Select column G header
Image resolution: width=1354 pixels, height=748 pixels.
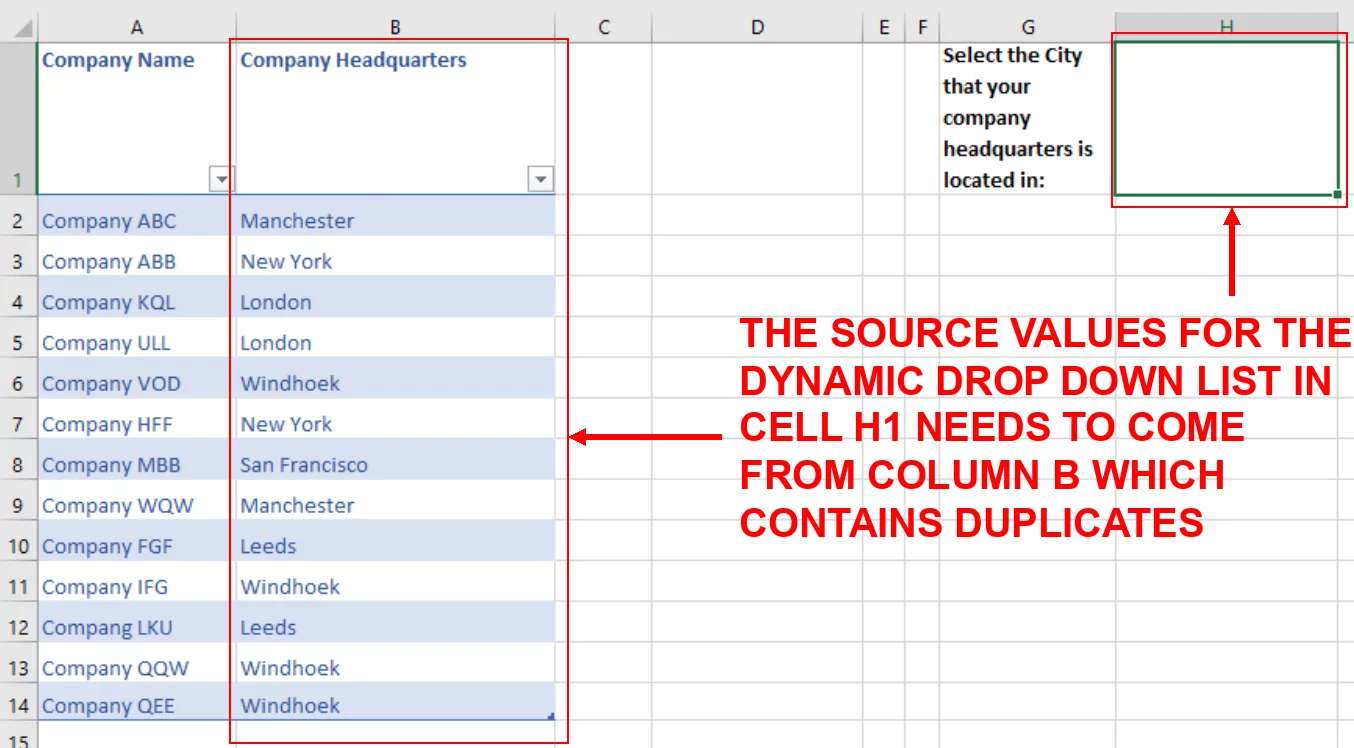(x=1027, y=27)
